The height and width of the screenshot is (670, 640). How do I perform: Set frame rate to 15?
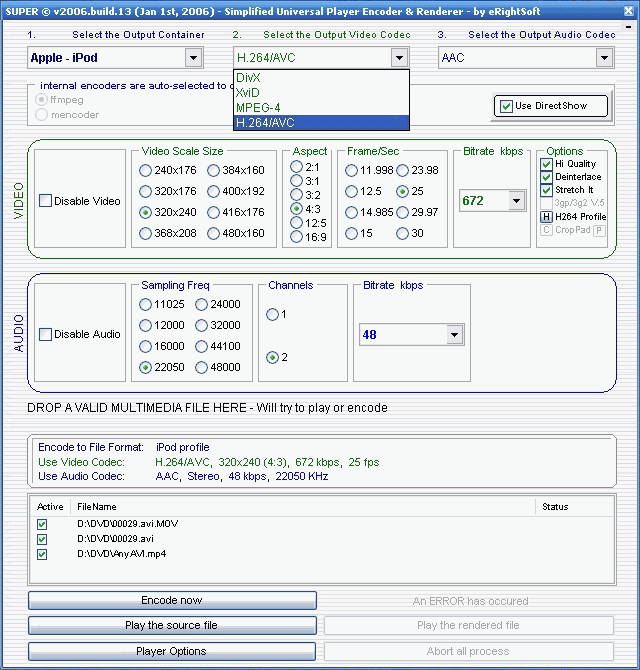pyautogui.click(x=351, y=234)
